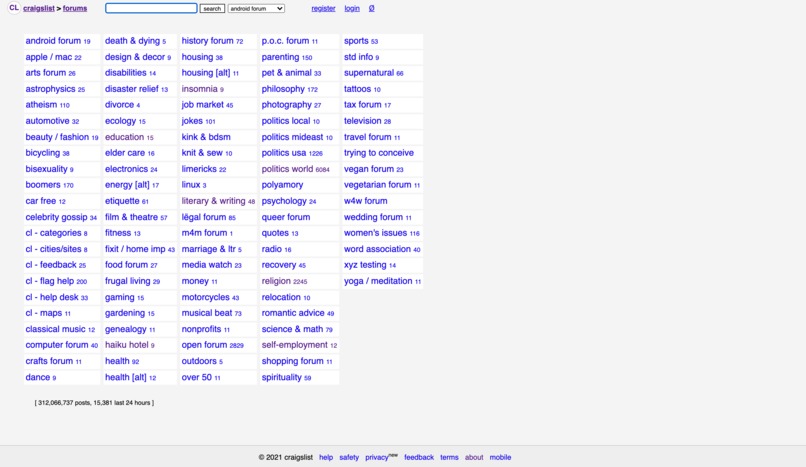Open the open forum link
This screenshot has height=467, width=806.
pyautogui.click(x=204, y=345)
